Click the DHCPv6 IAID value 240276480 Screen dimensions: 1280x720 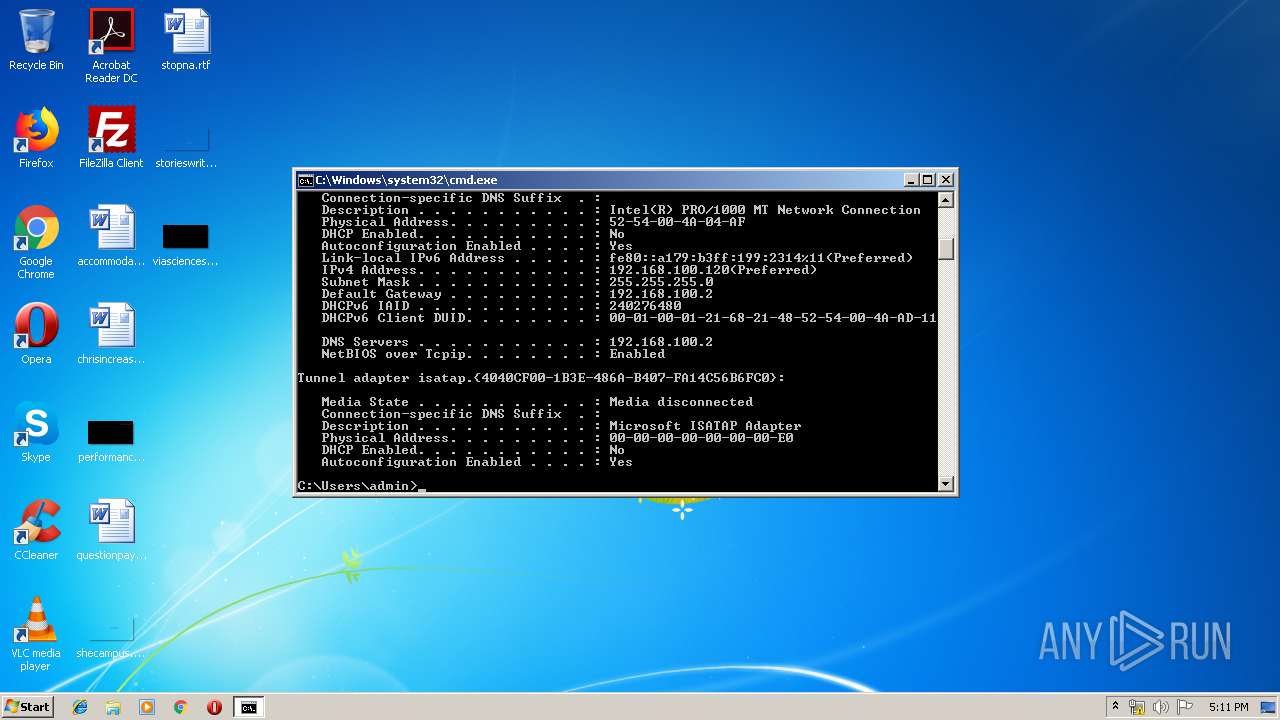tap(645, 306)
